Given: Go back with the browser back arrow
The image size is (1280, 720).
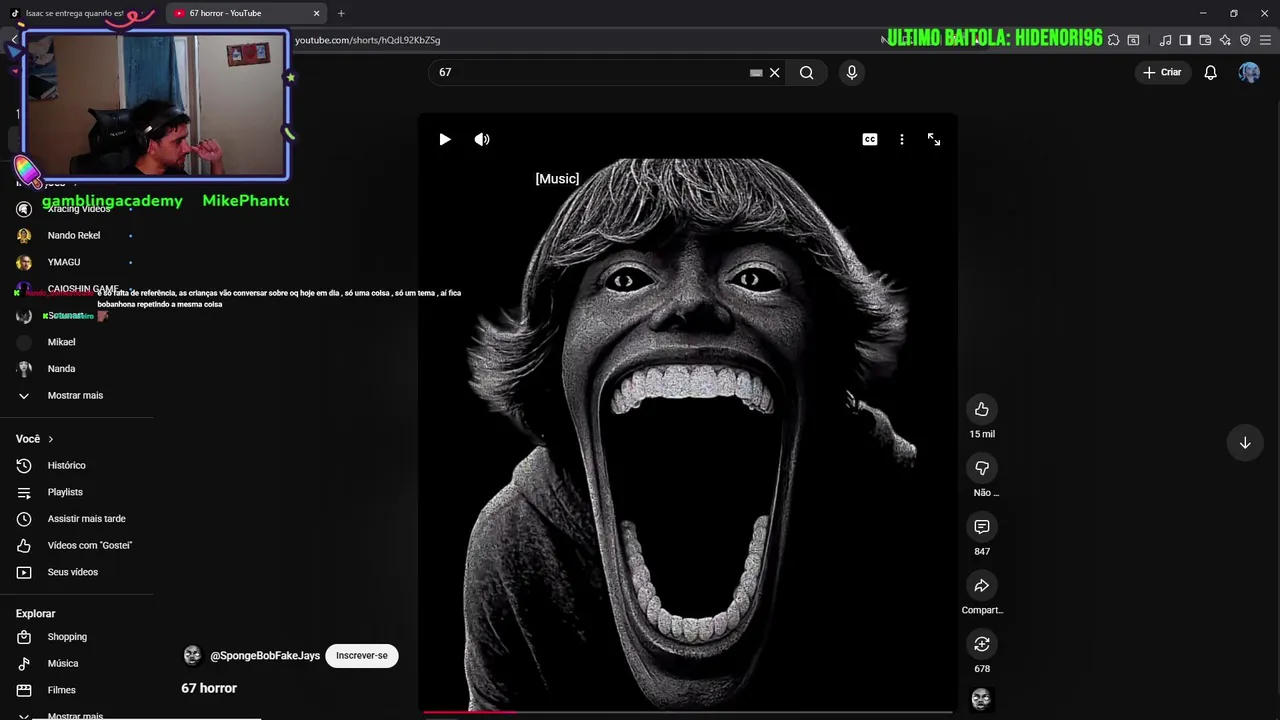Looking at the screenshot, I should [14, 40].
